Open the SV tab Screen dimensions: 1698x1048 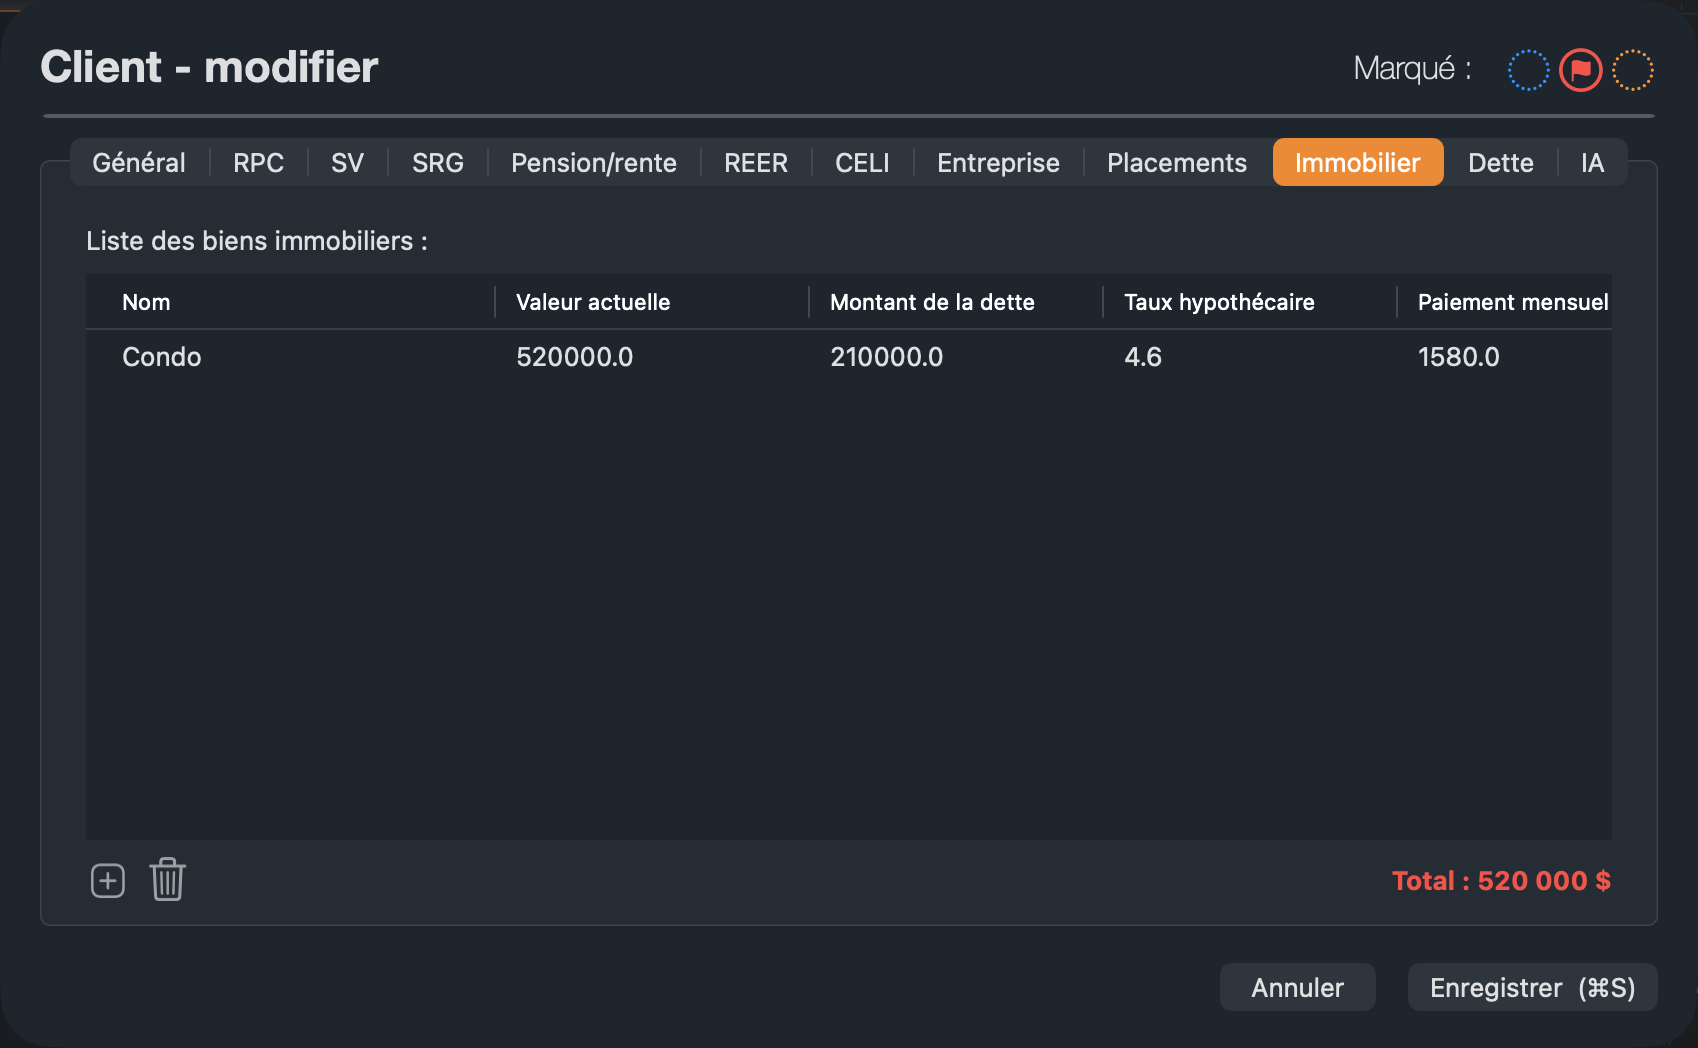(348, 163)
